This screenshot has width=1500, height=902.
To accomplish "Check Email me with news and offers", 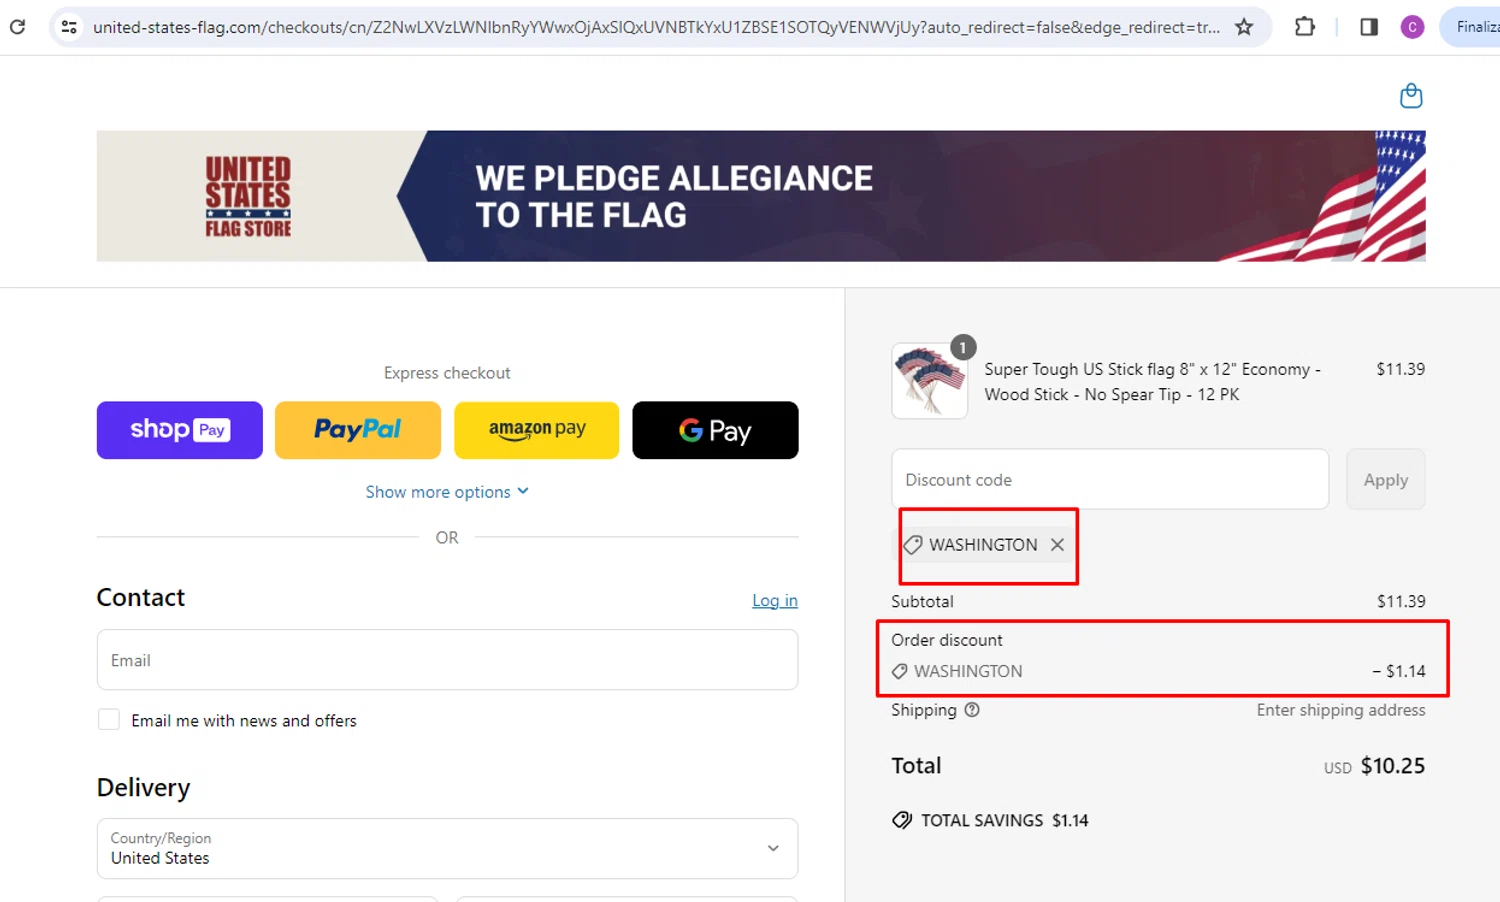I will (x=109, y=720).
